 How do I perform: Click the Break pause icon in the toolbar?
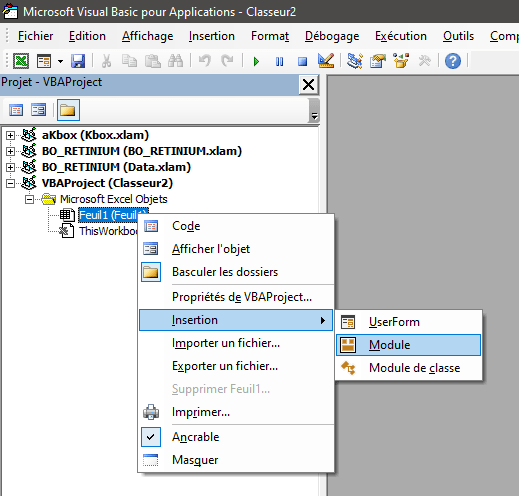[279, 61]
